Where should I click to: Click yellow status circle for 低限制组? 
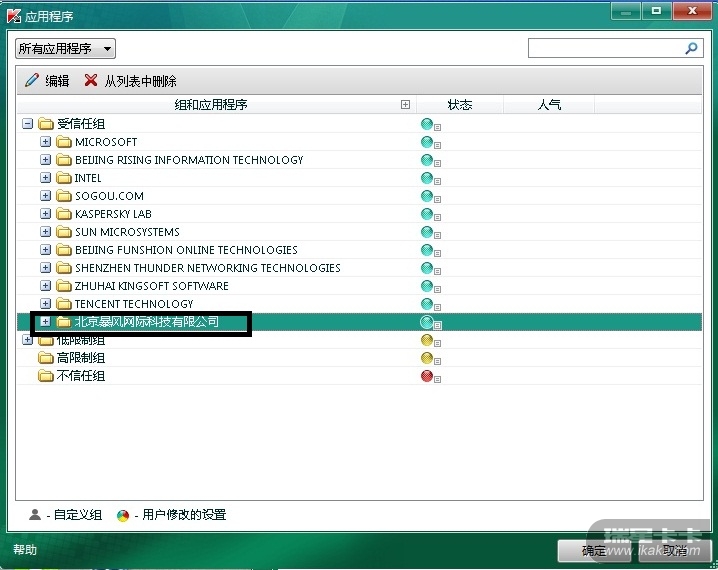[427, 340]
